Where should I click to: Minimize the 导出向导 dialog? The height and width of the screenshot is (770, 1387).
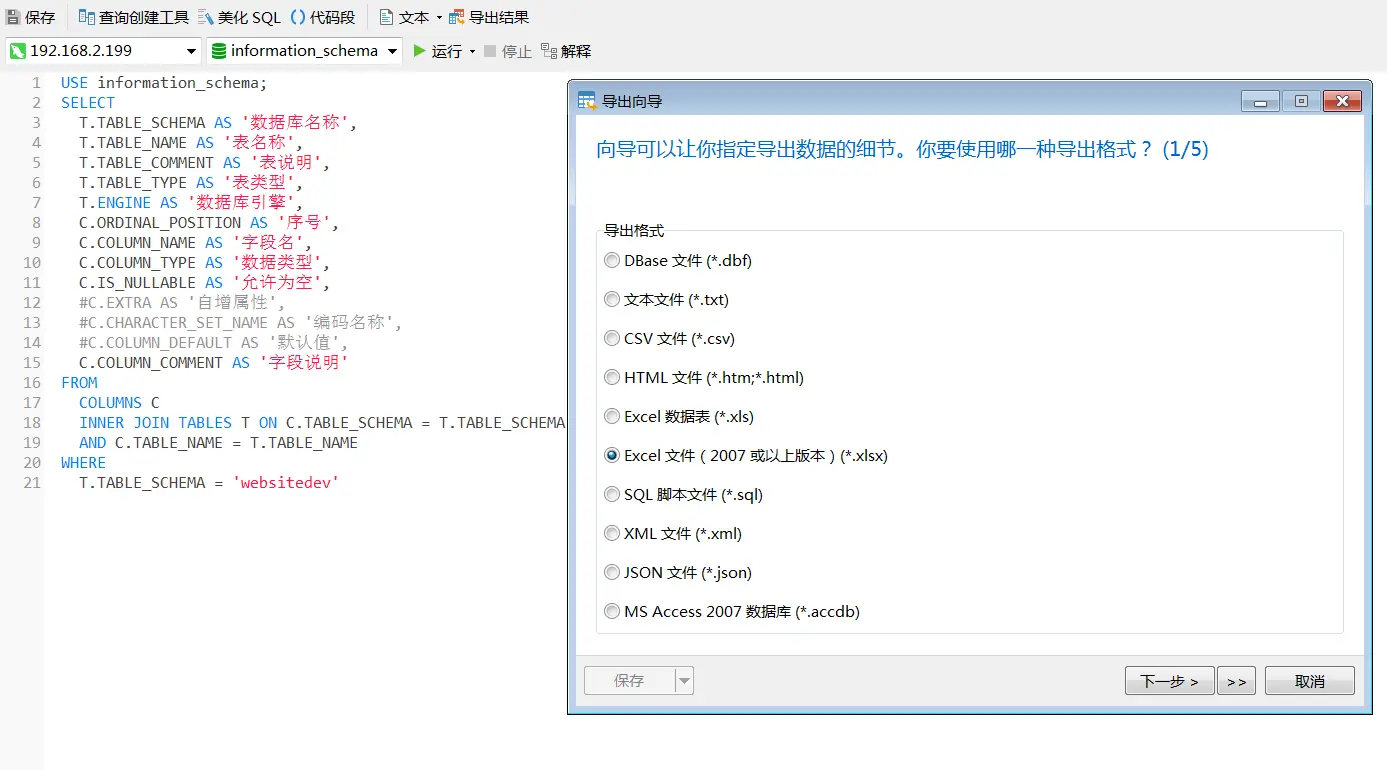click(x=1260, y=101)
